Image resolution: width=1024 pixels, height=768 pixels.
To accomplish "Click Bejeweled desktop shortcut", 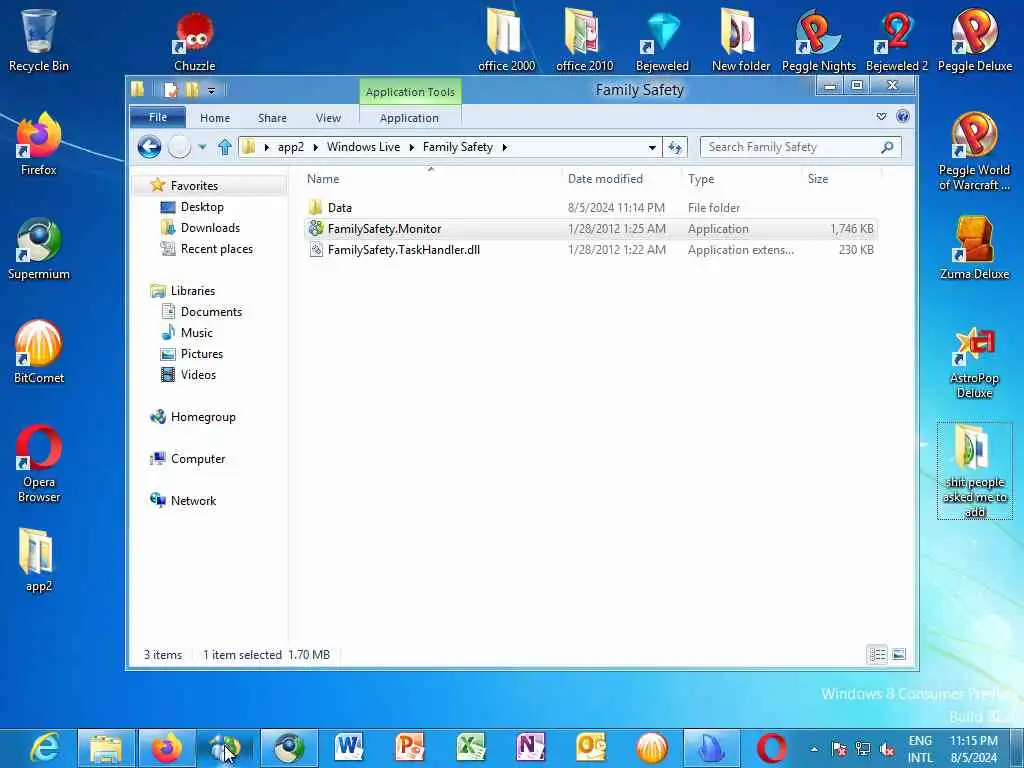I will (x=662, y=41).
